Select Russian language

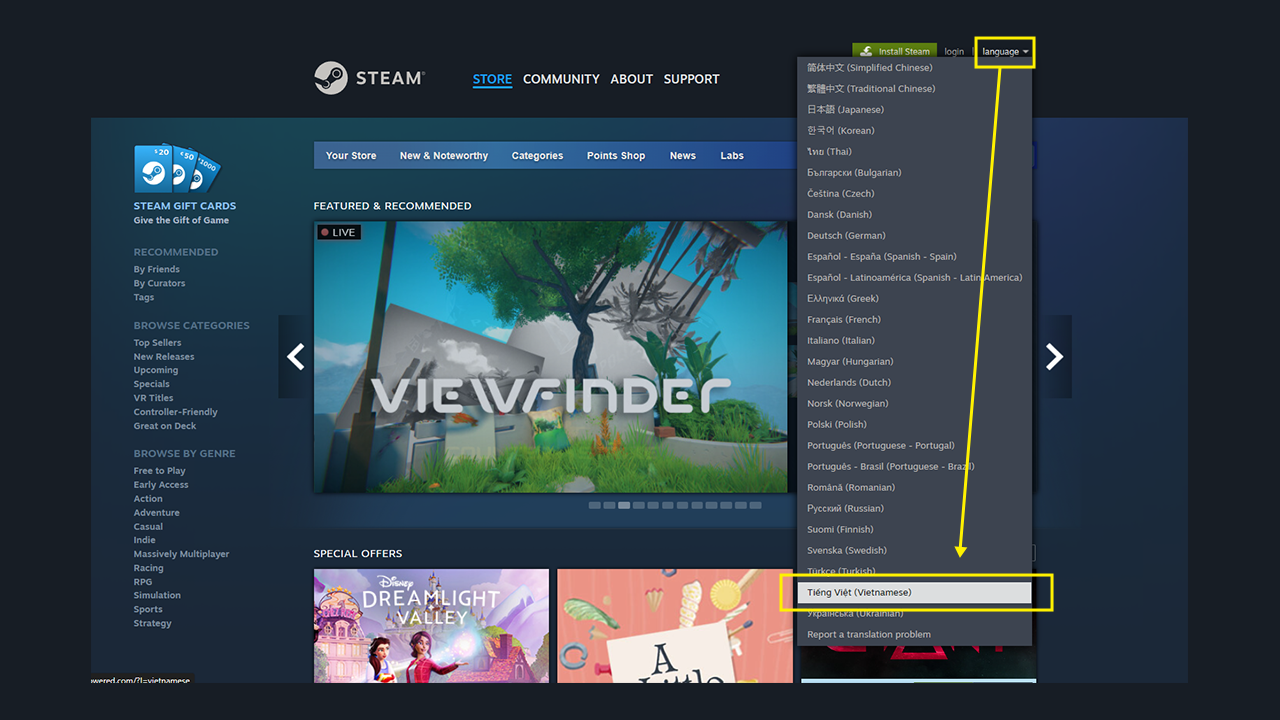(915, 509)
